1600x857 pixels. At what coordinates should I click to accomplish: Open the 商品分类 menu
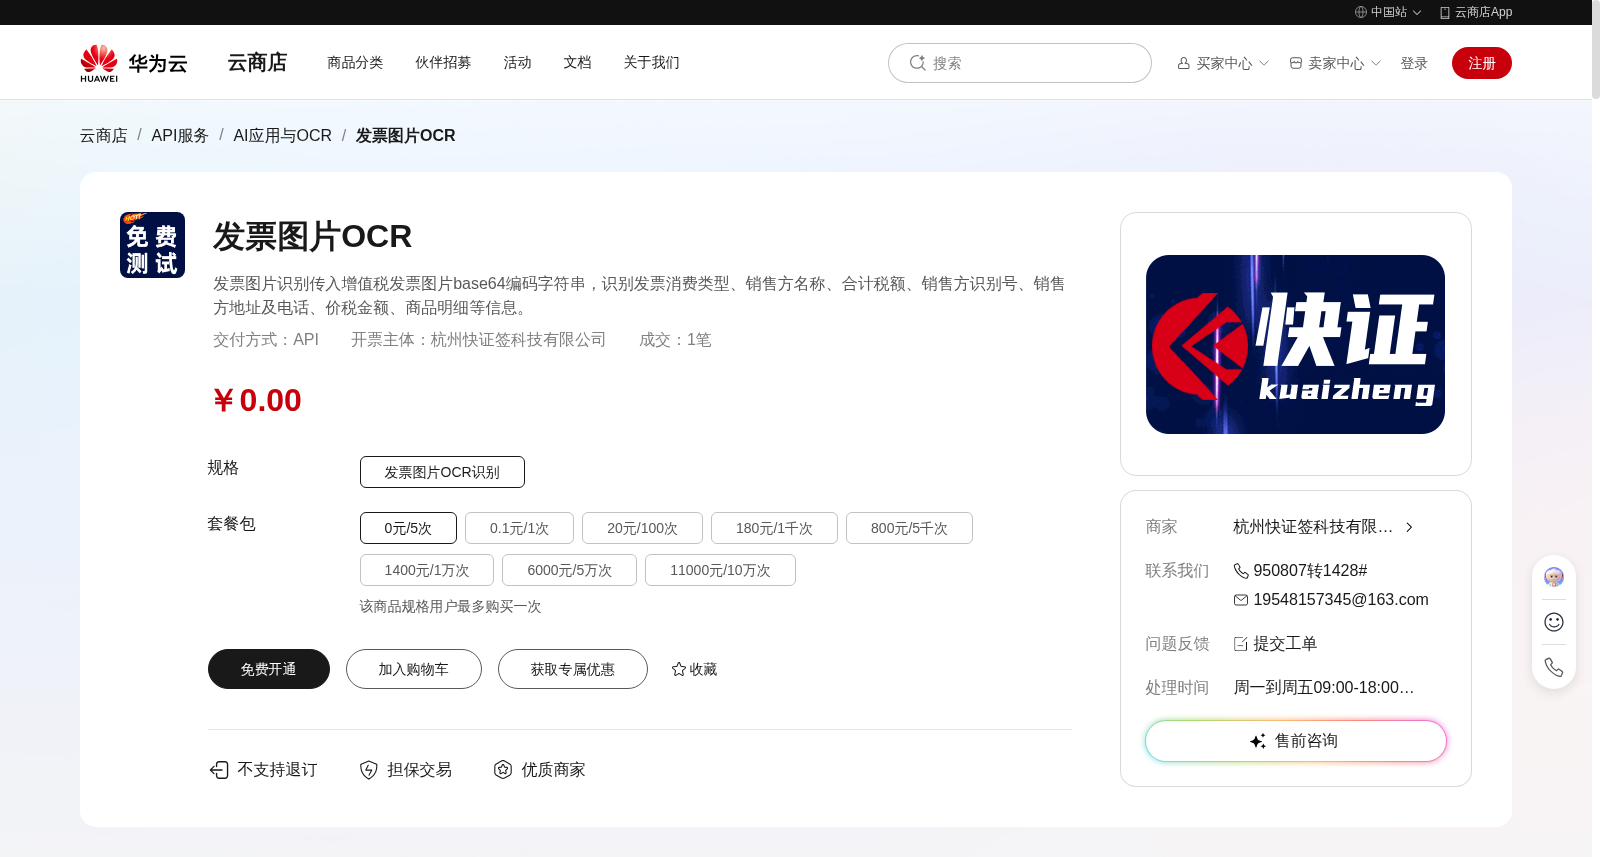click(355, 62)
